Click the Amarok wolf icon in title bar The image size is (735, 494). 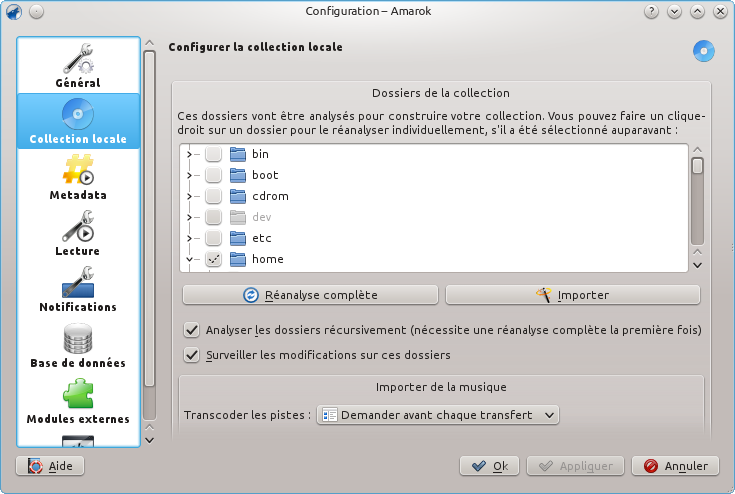click(14, 11)
